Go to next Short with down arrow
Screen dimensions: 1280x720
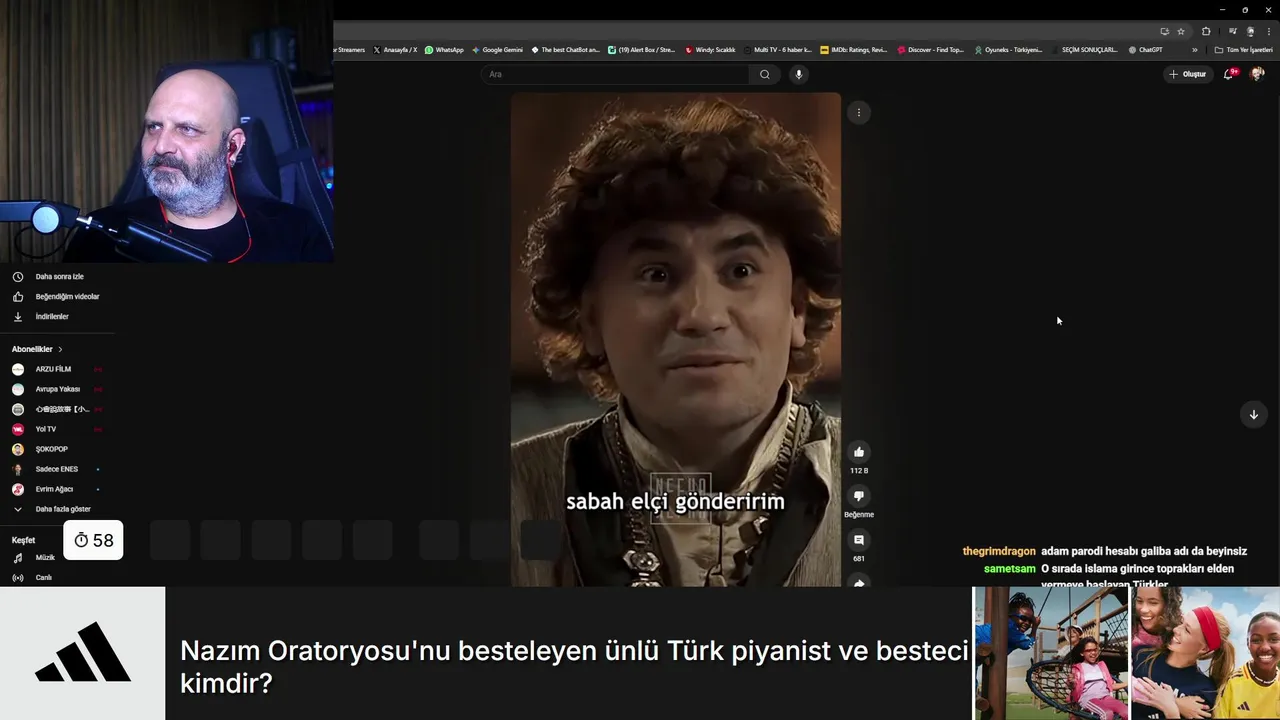(1253, 414)
